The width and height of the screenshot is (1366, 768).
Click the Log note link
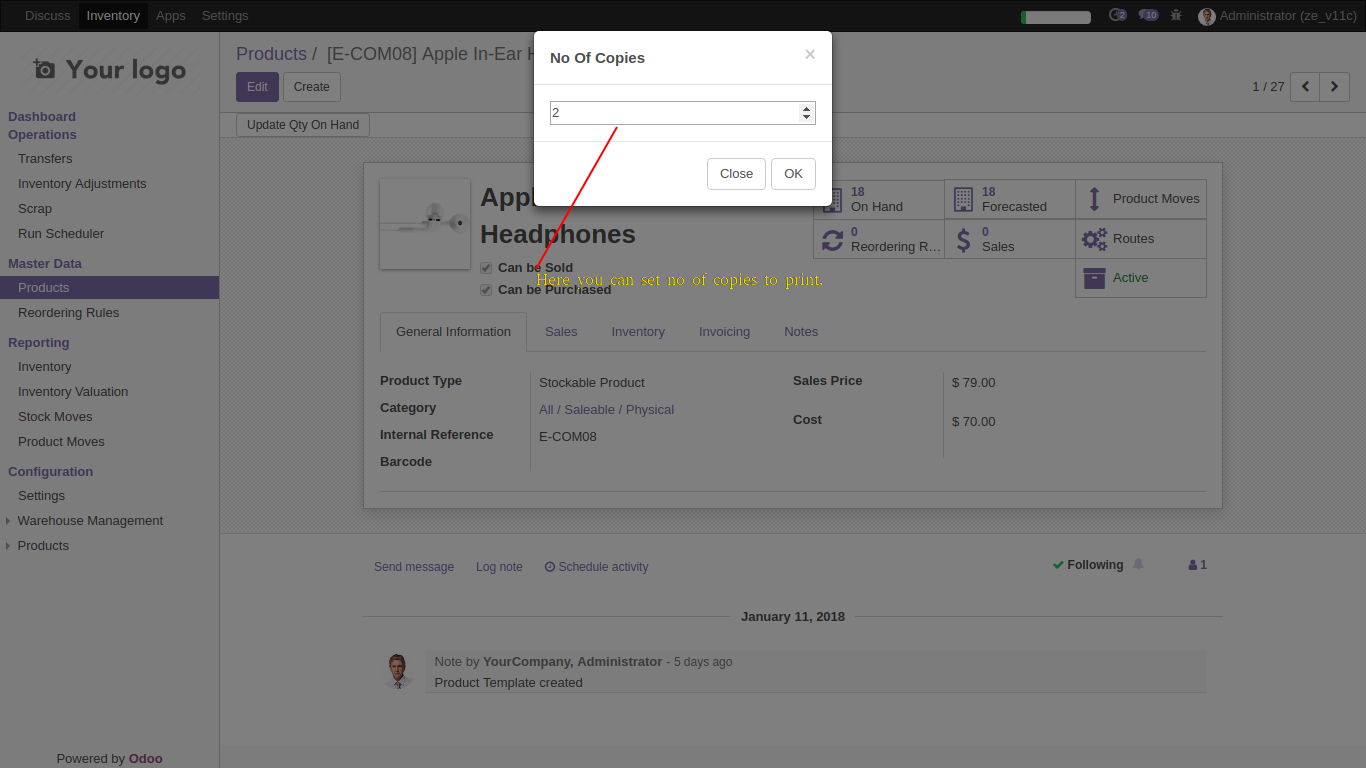click(499, 567)
